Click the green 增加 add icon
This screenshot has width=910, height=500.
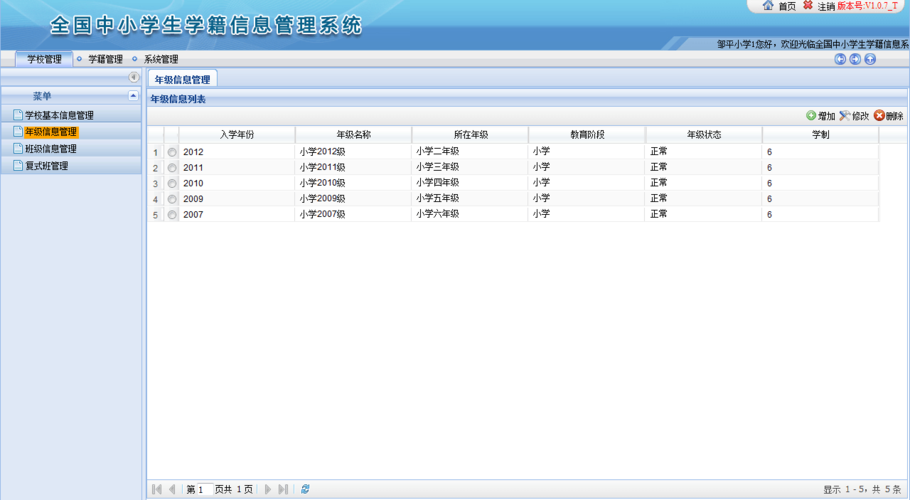[811, 116]
